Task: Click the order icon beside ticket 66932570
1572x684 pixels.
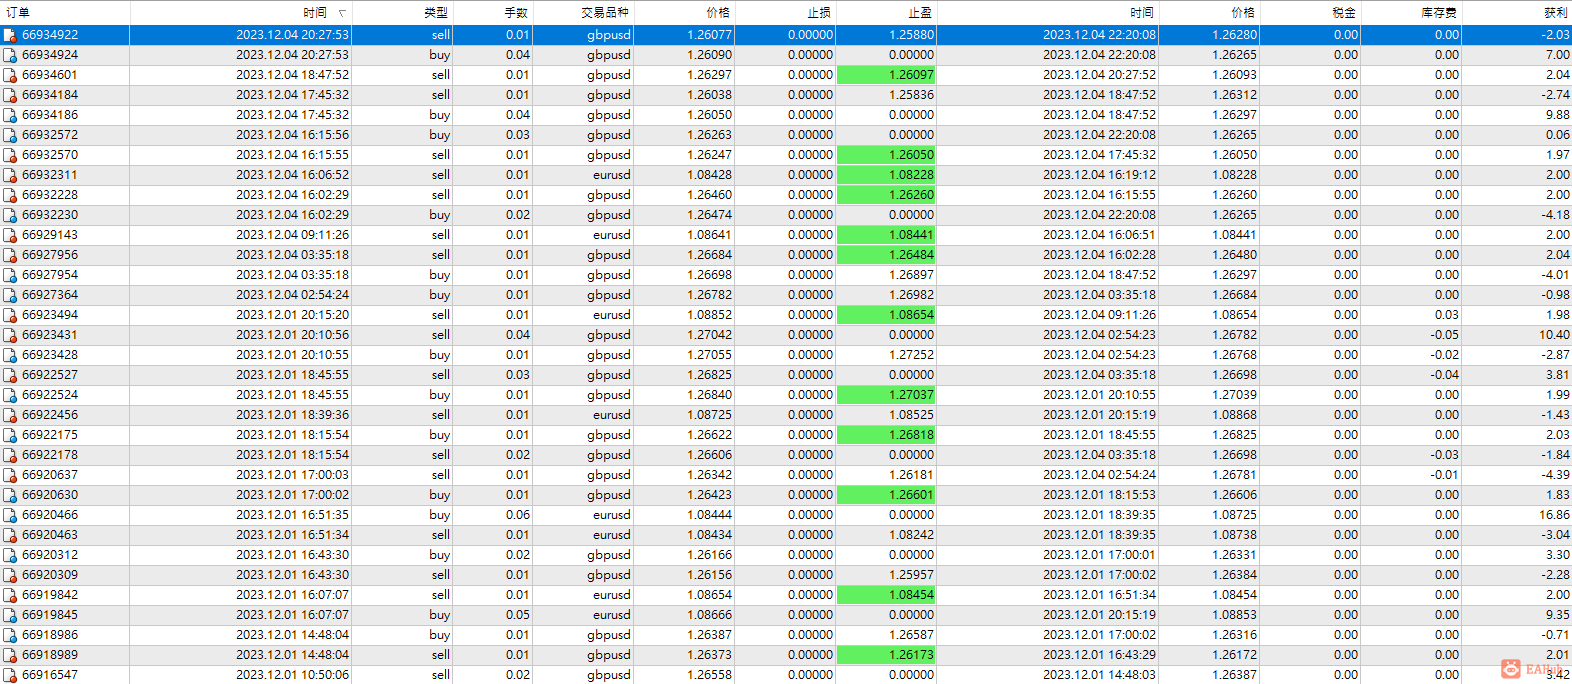Action: 10,155
